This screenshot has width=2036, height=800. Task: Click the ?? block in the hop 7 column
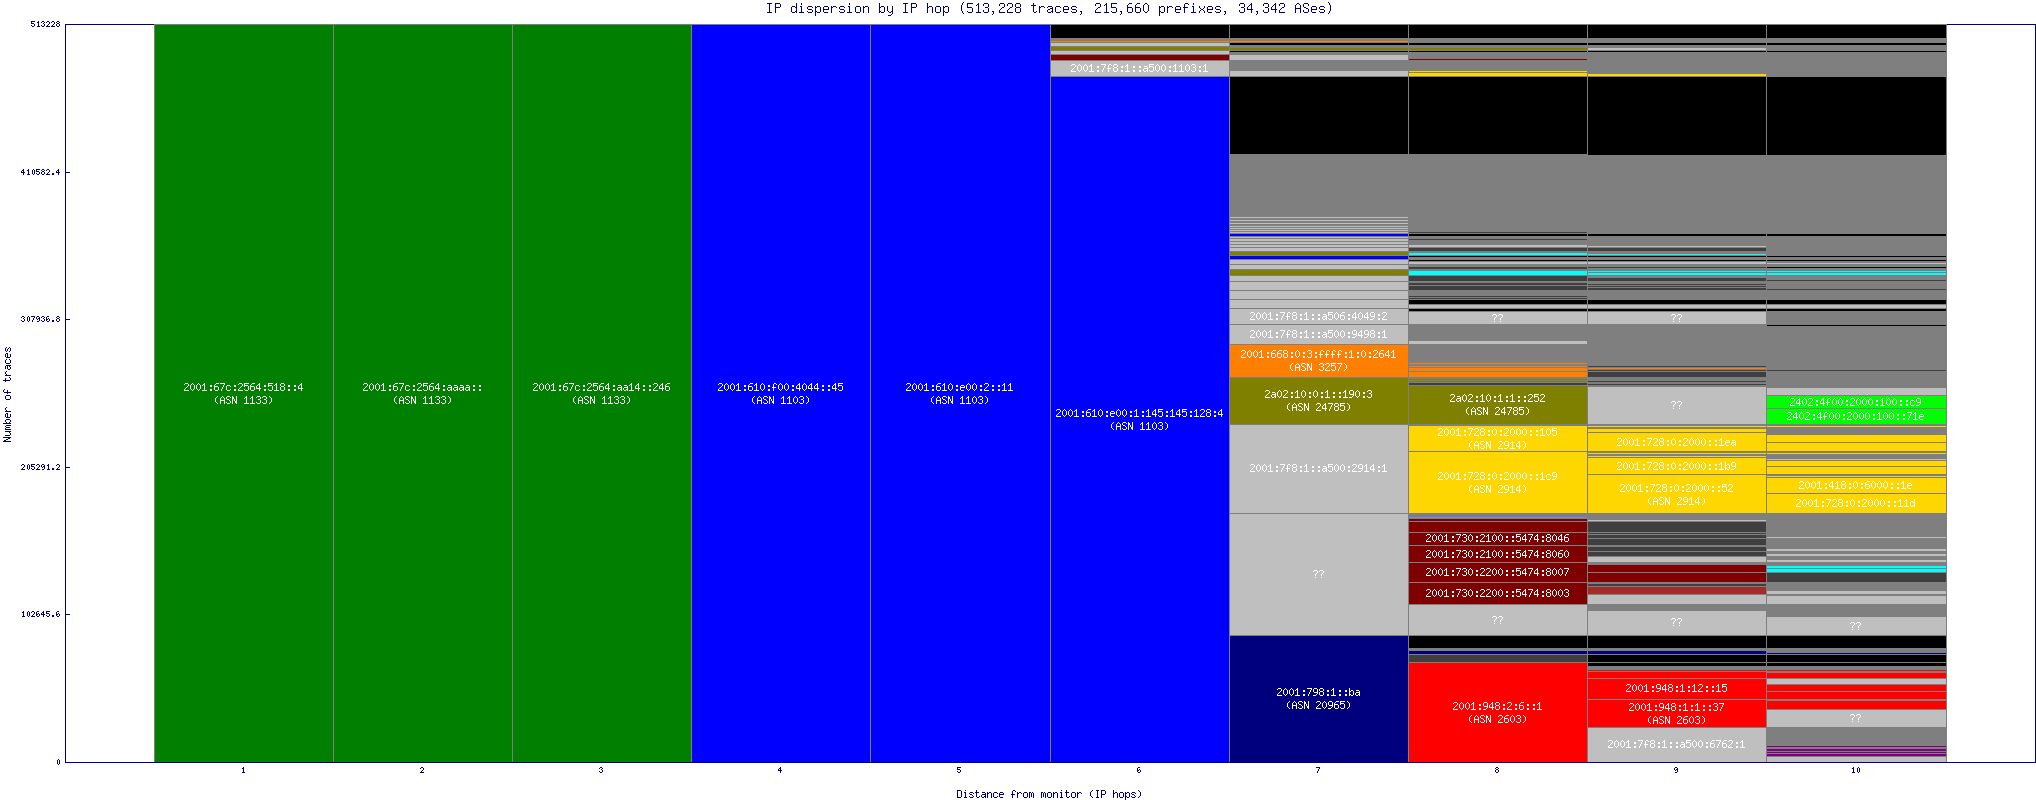pos(1318,574)
